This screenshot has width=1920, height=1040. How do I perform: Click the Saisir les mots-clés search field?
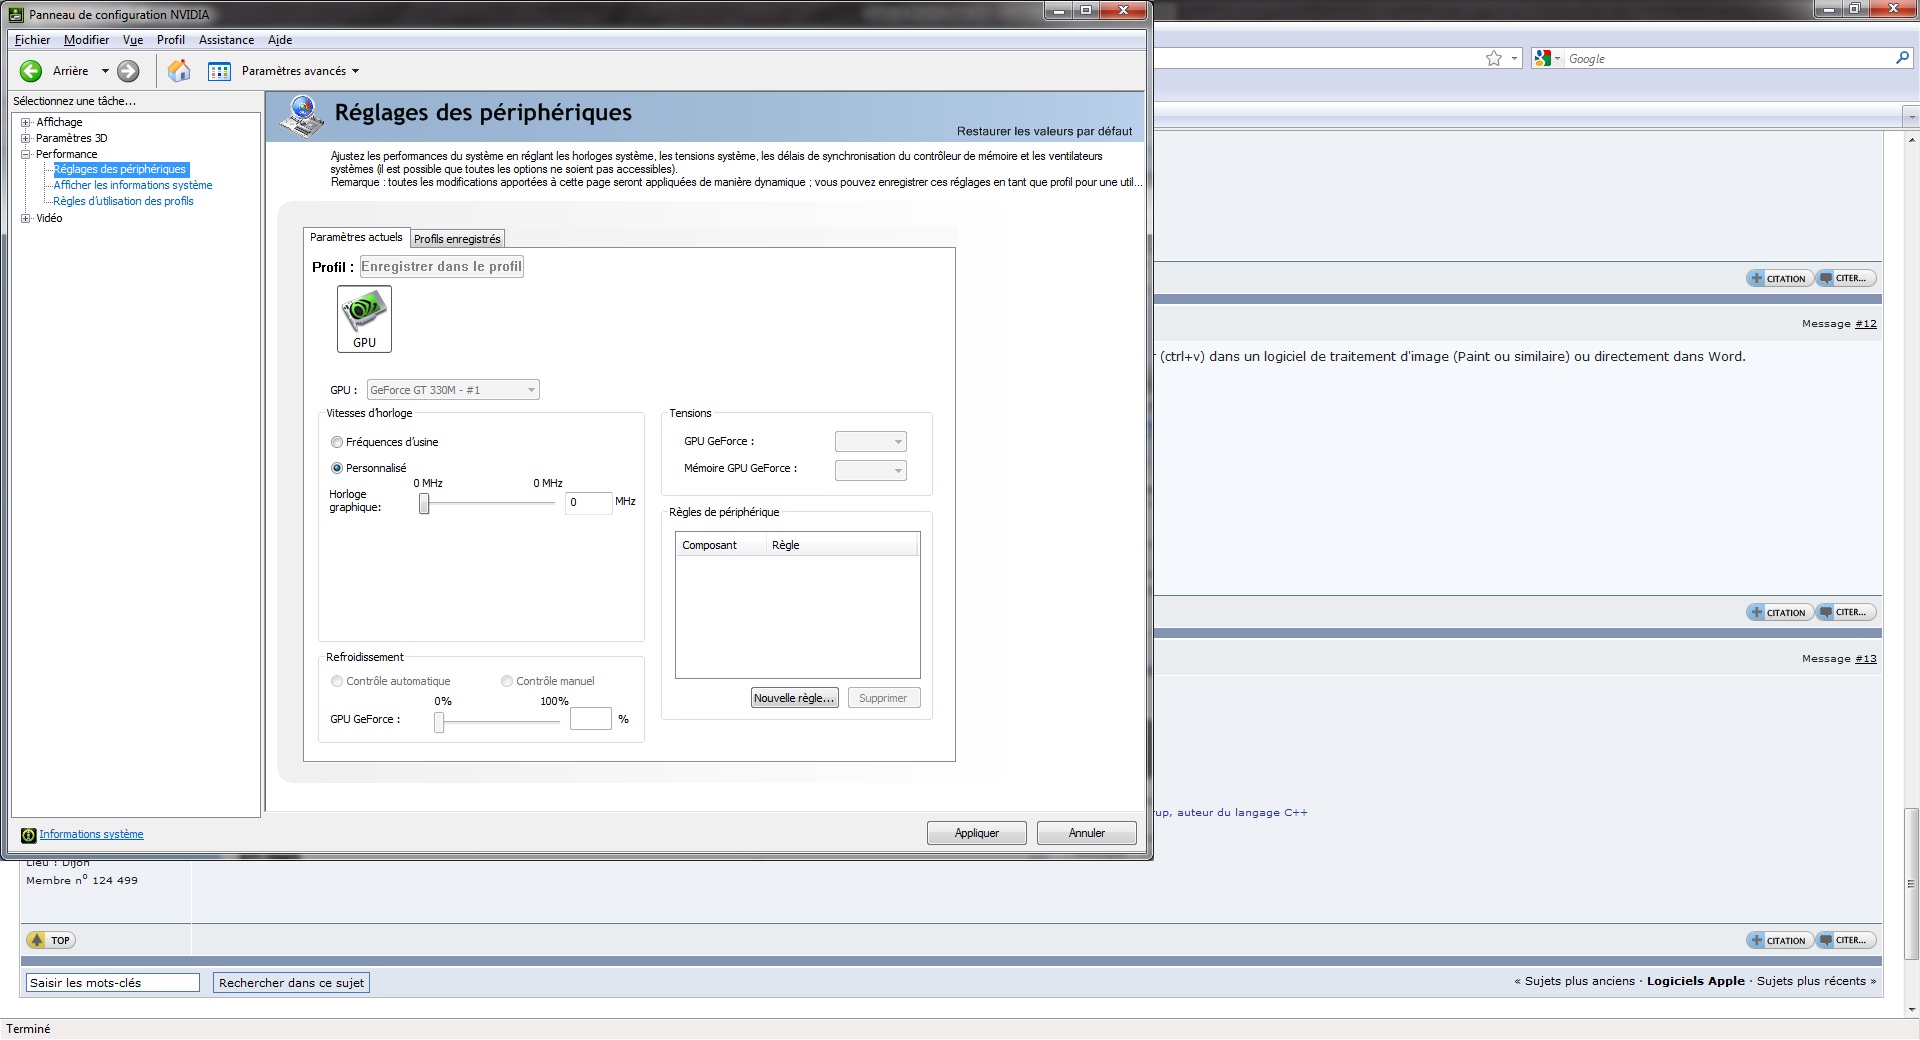[113, 983]
